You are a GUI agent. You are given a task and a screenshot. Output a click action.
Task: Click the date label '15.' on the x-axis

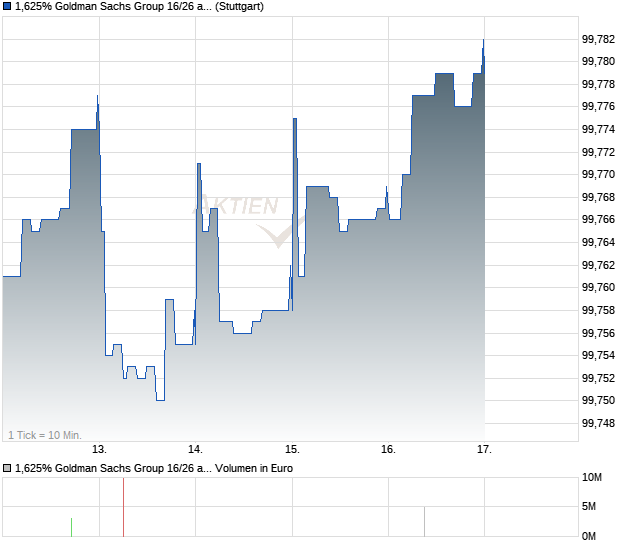[292, 450]
